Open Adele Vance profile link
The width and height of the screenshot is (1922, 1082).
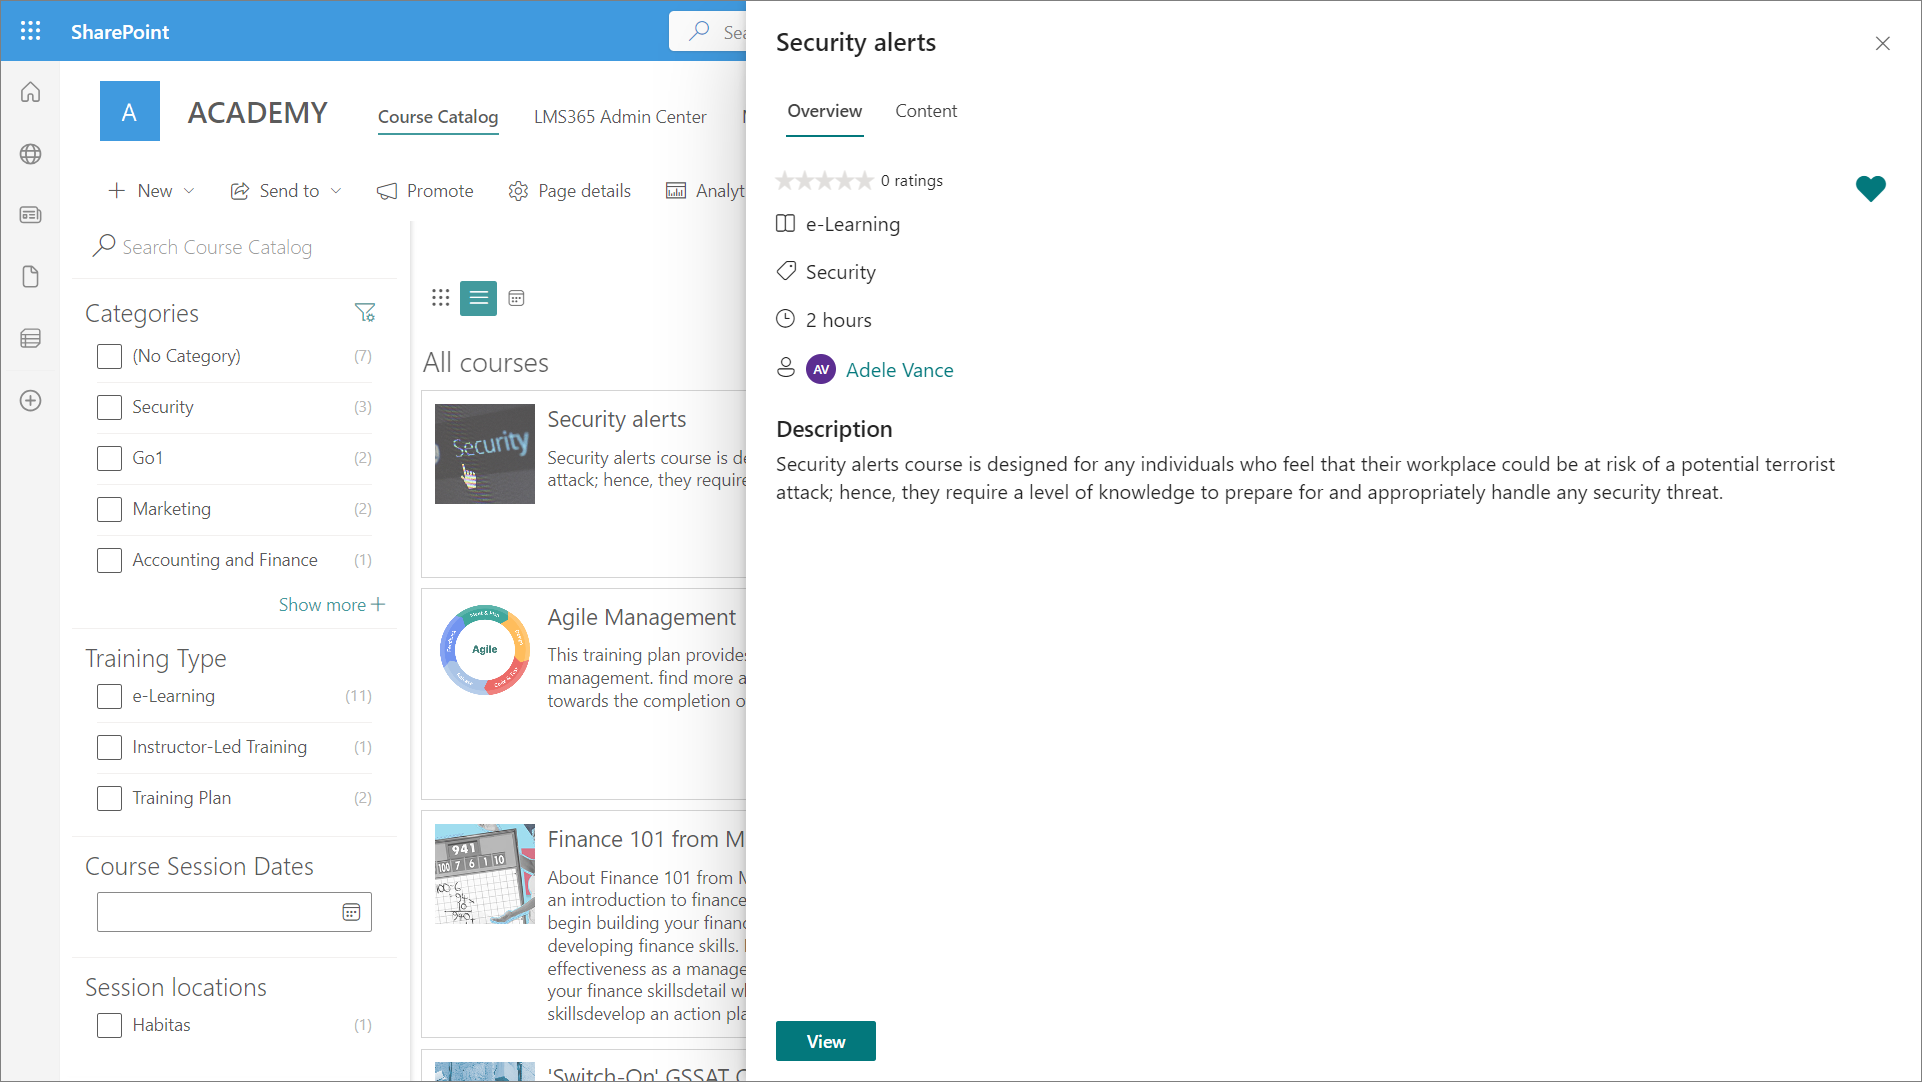pos(899,370)
